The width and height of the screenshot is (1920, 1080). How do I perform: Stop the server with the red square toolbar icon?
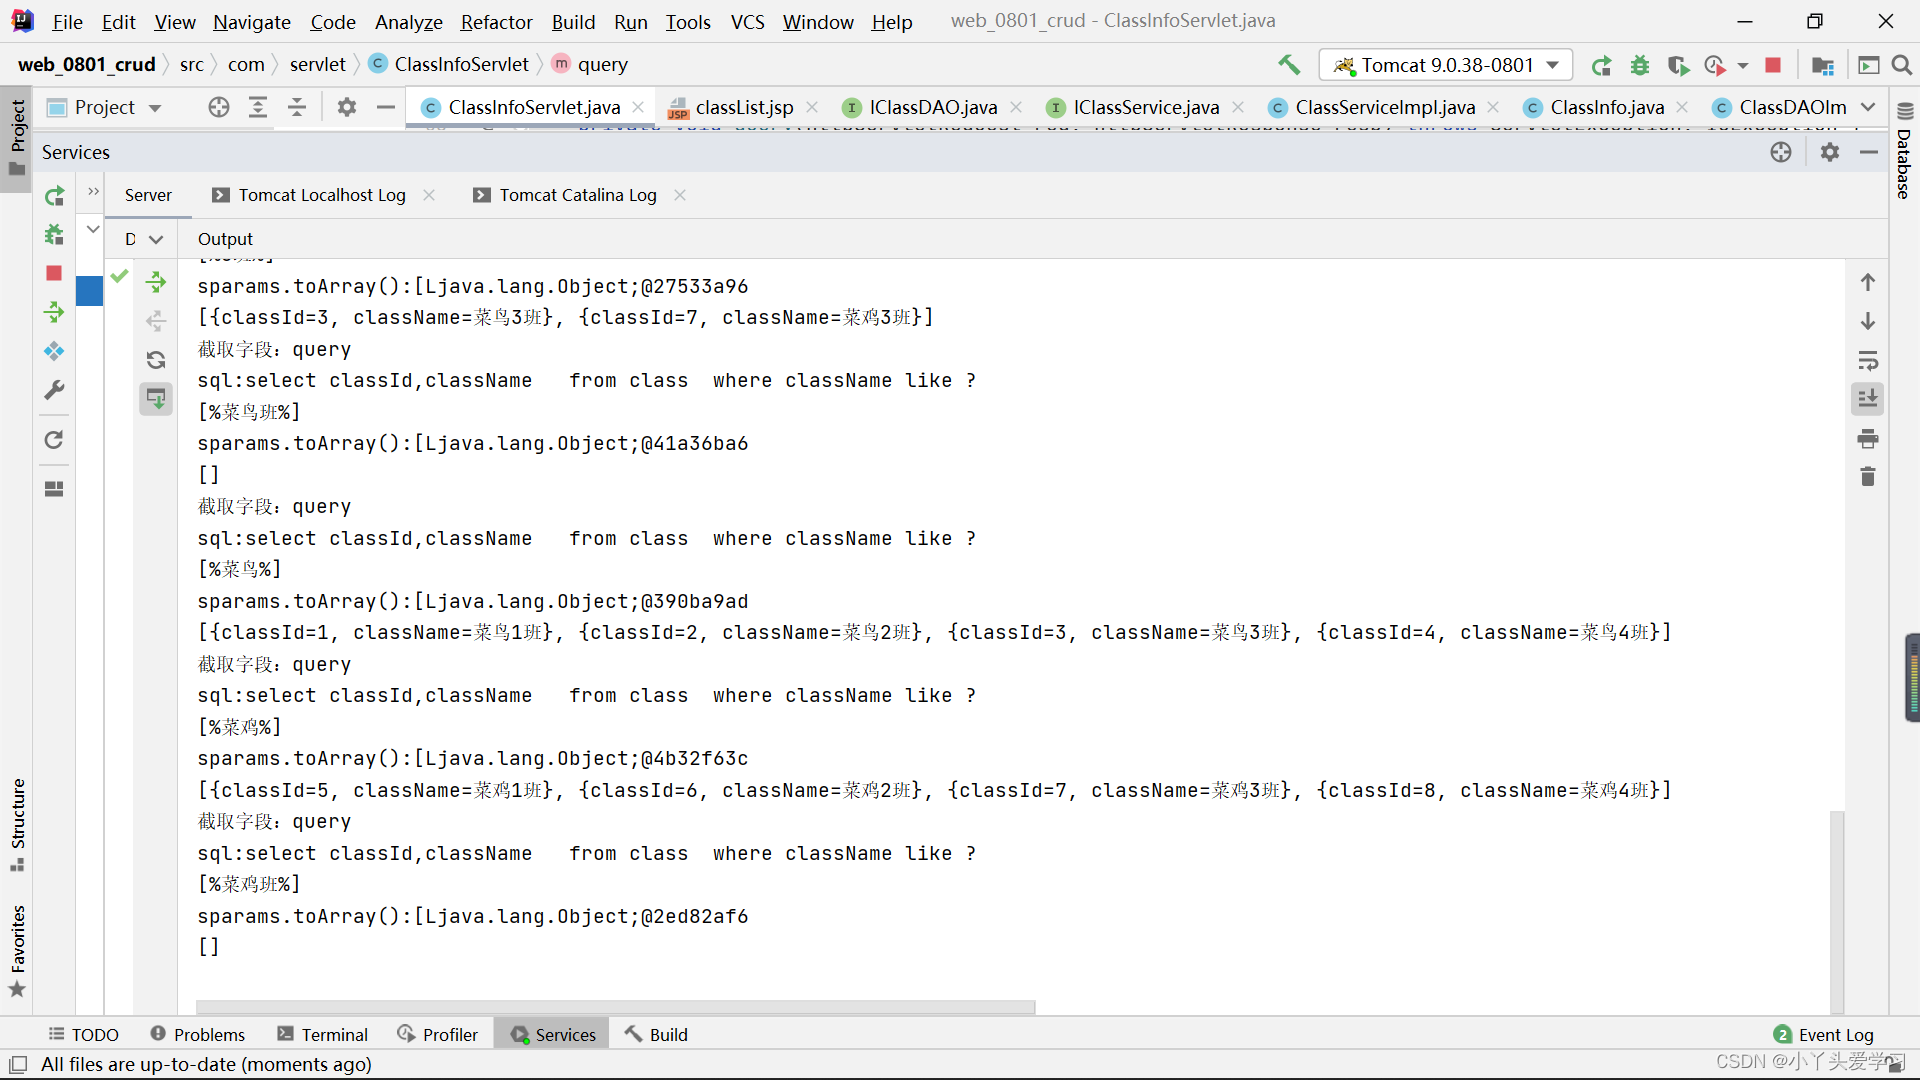pos(1773,65)
